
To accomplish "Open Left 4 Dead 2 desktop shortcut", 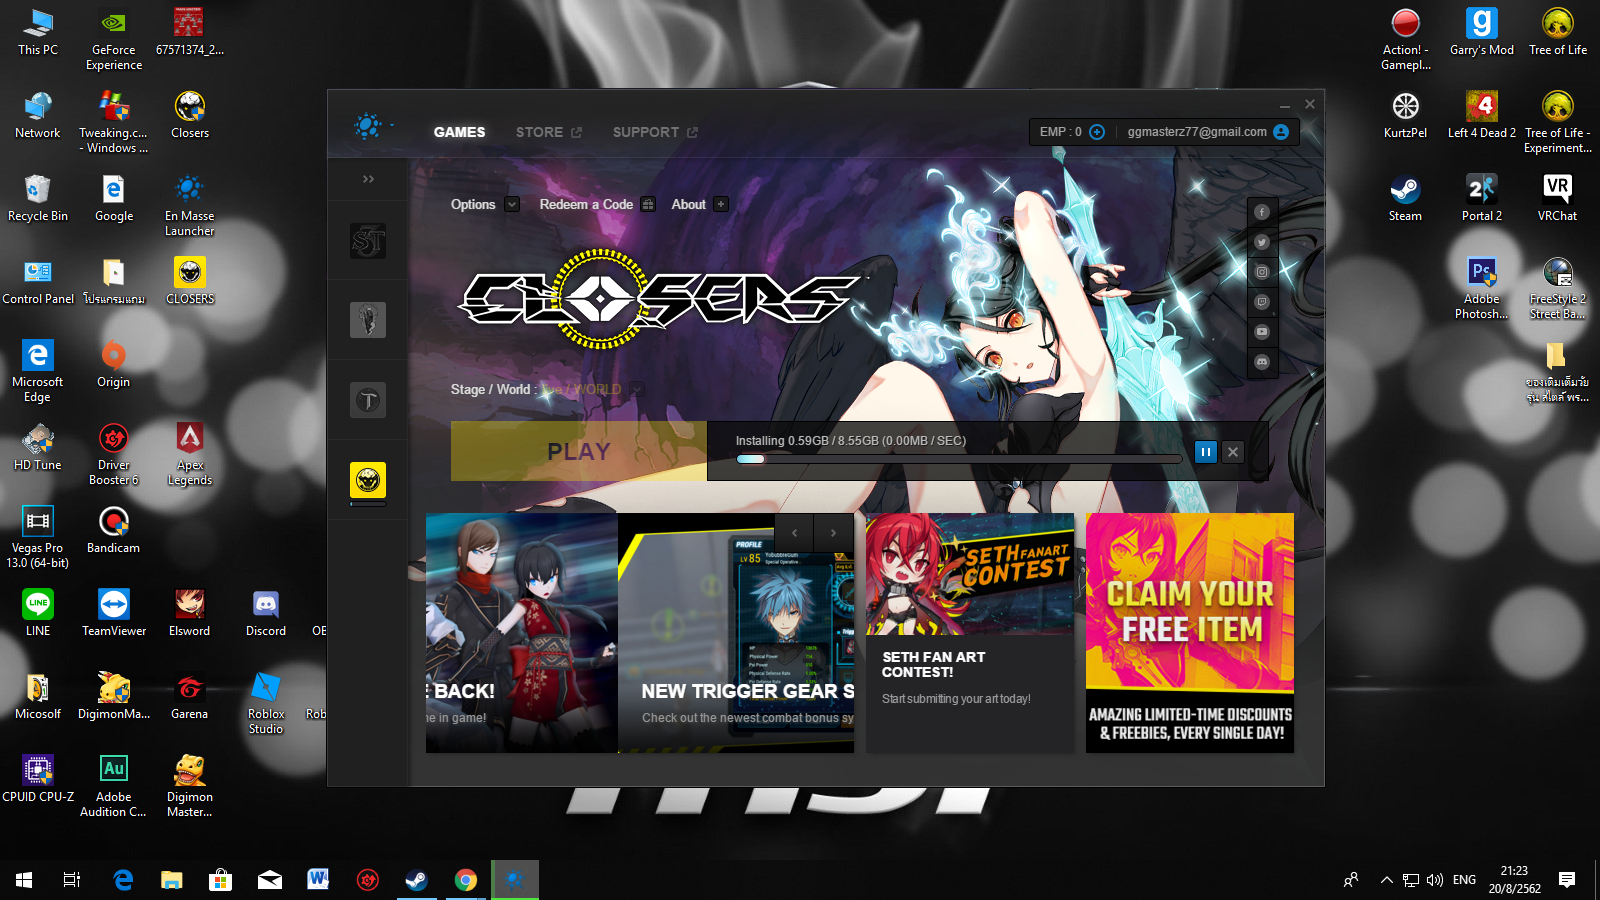I will coord(1482,115).
